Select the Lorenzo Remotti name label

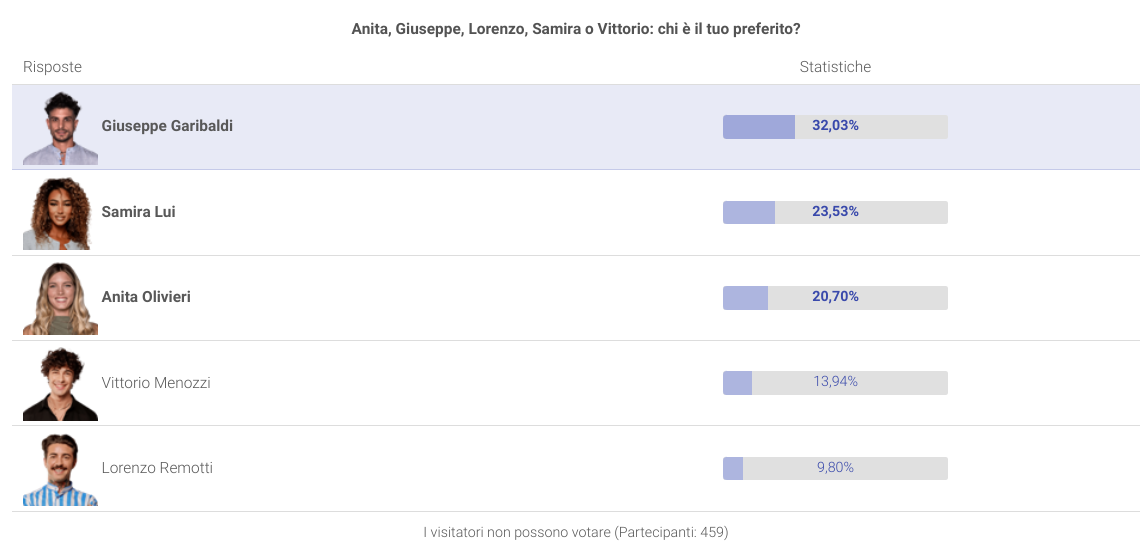click(x=157, y=467)
